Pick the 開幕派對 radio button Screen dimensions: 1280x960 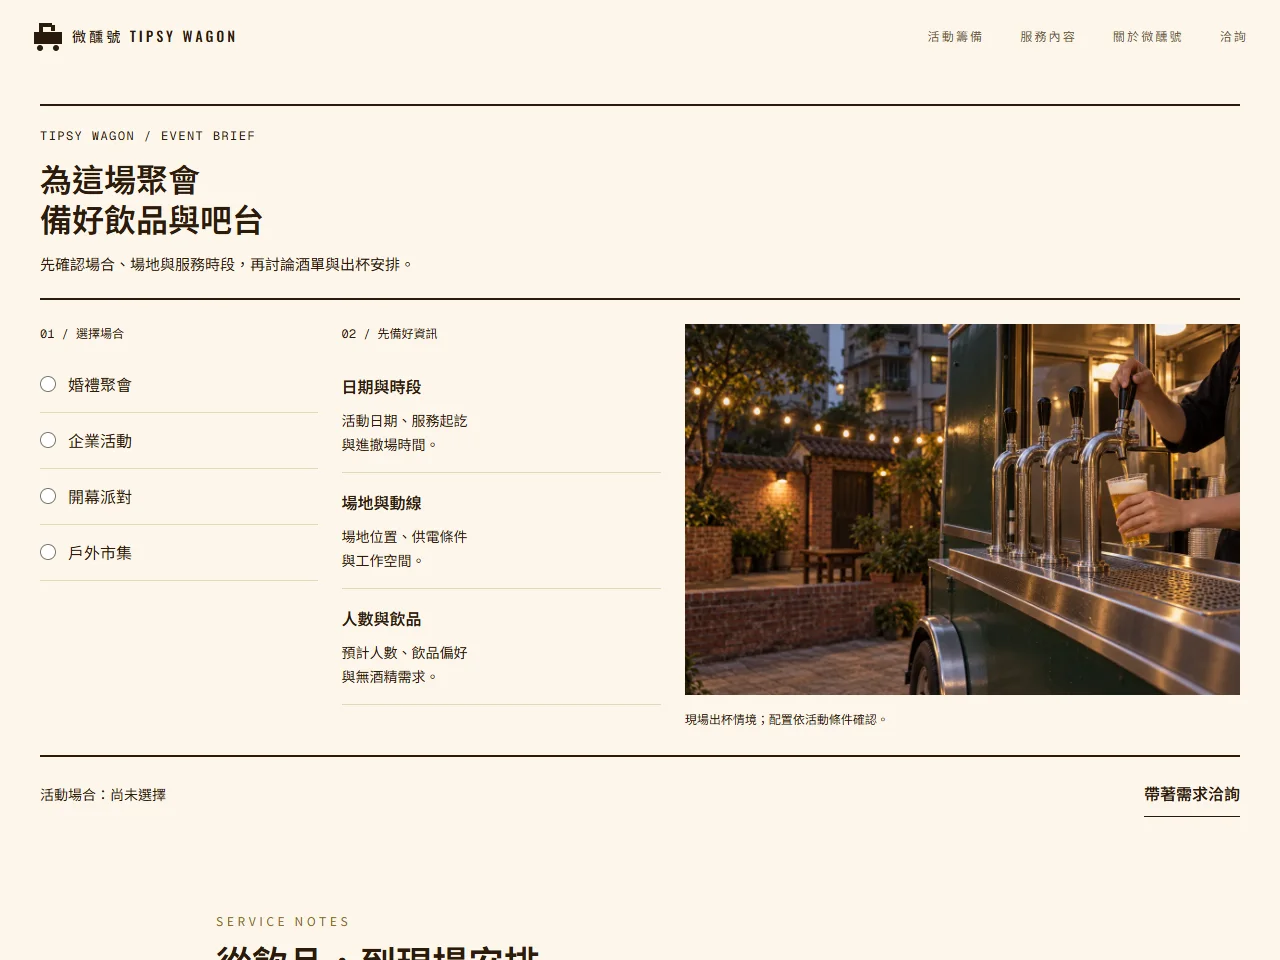48,496
